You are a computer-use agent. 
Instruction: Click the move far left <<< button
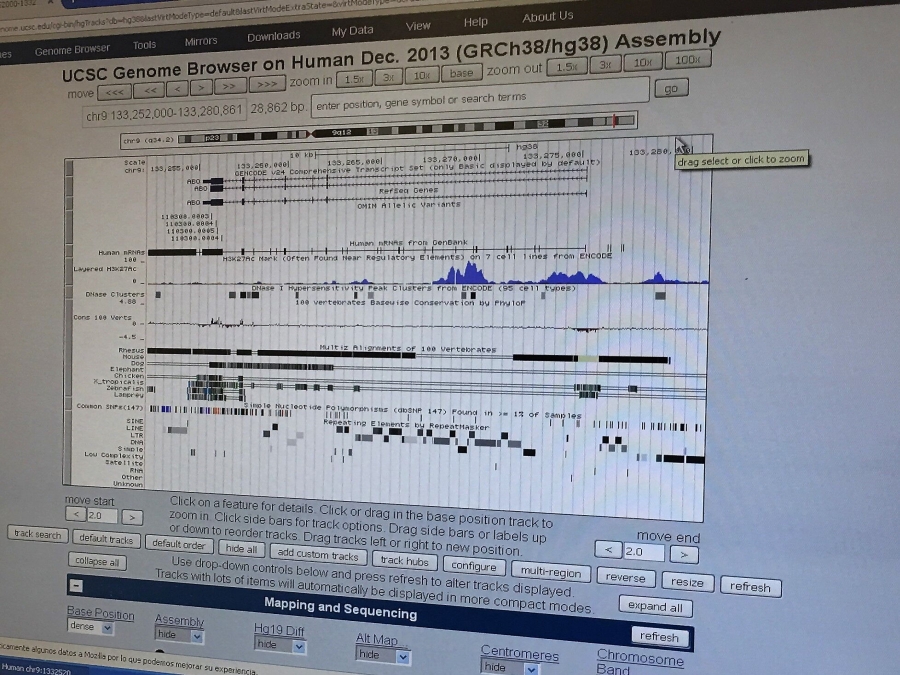coord(114,92)
